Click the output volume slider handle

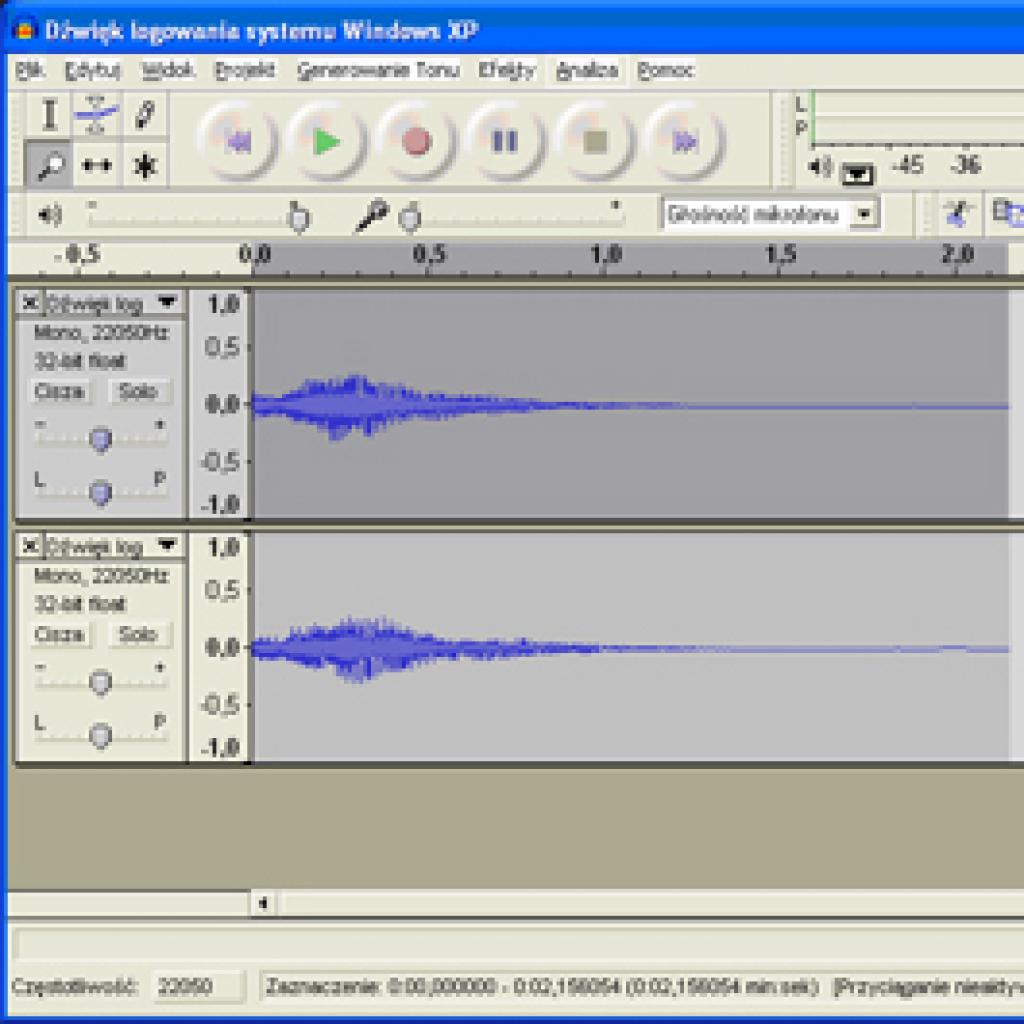[298, 217]
